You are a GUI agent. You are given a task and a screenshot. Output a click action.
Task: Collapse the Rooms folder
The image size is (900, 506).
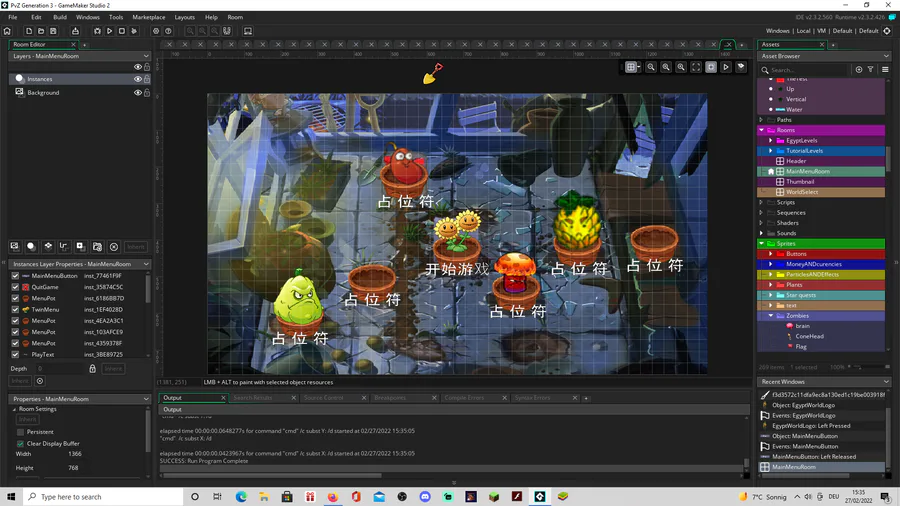pyautogui.click(x=762, y=130)
